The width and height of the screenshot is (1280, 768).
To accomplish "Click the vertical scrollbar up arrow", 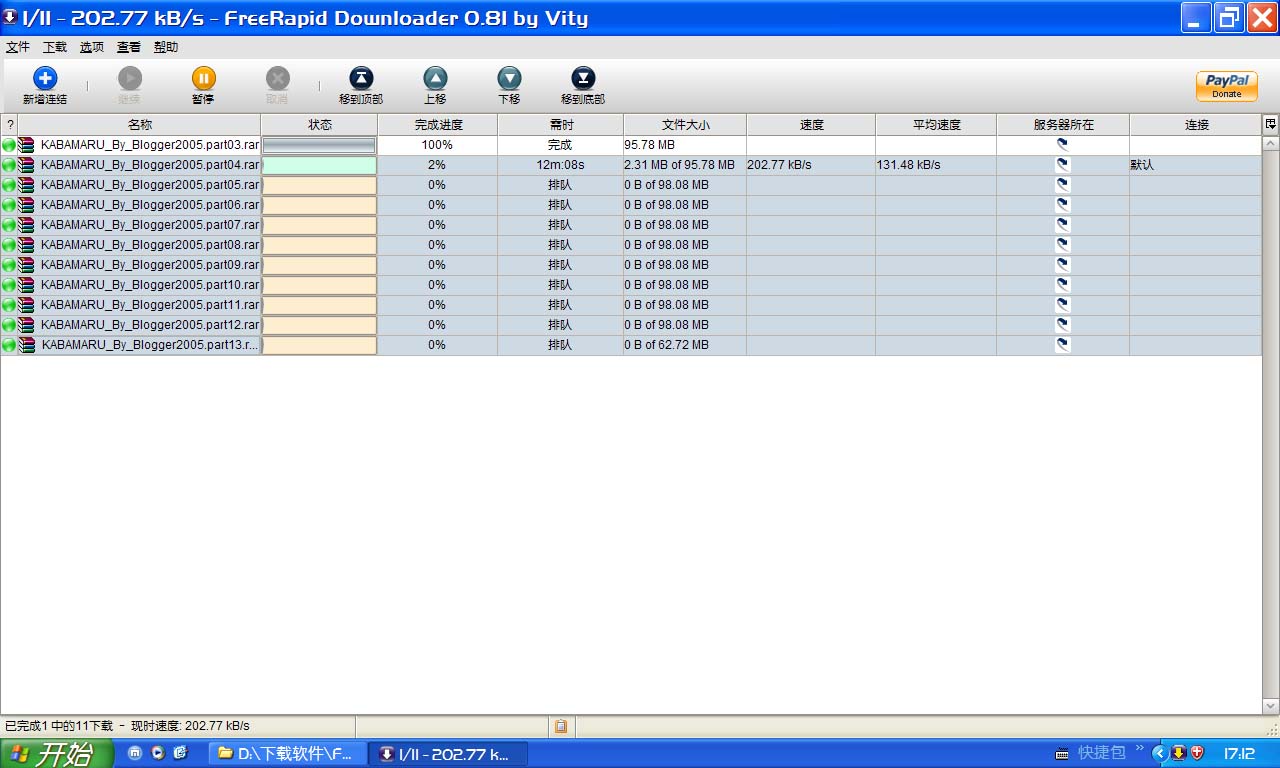I will pos(1271,143).
